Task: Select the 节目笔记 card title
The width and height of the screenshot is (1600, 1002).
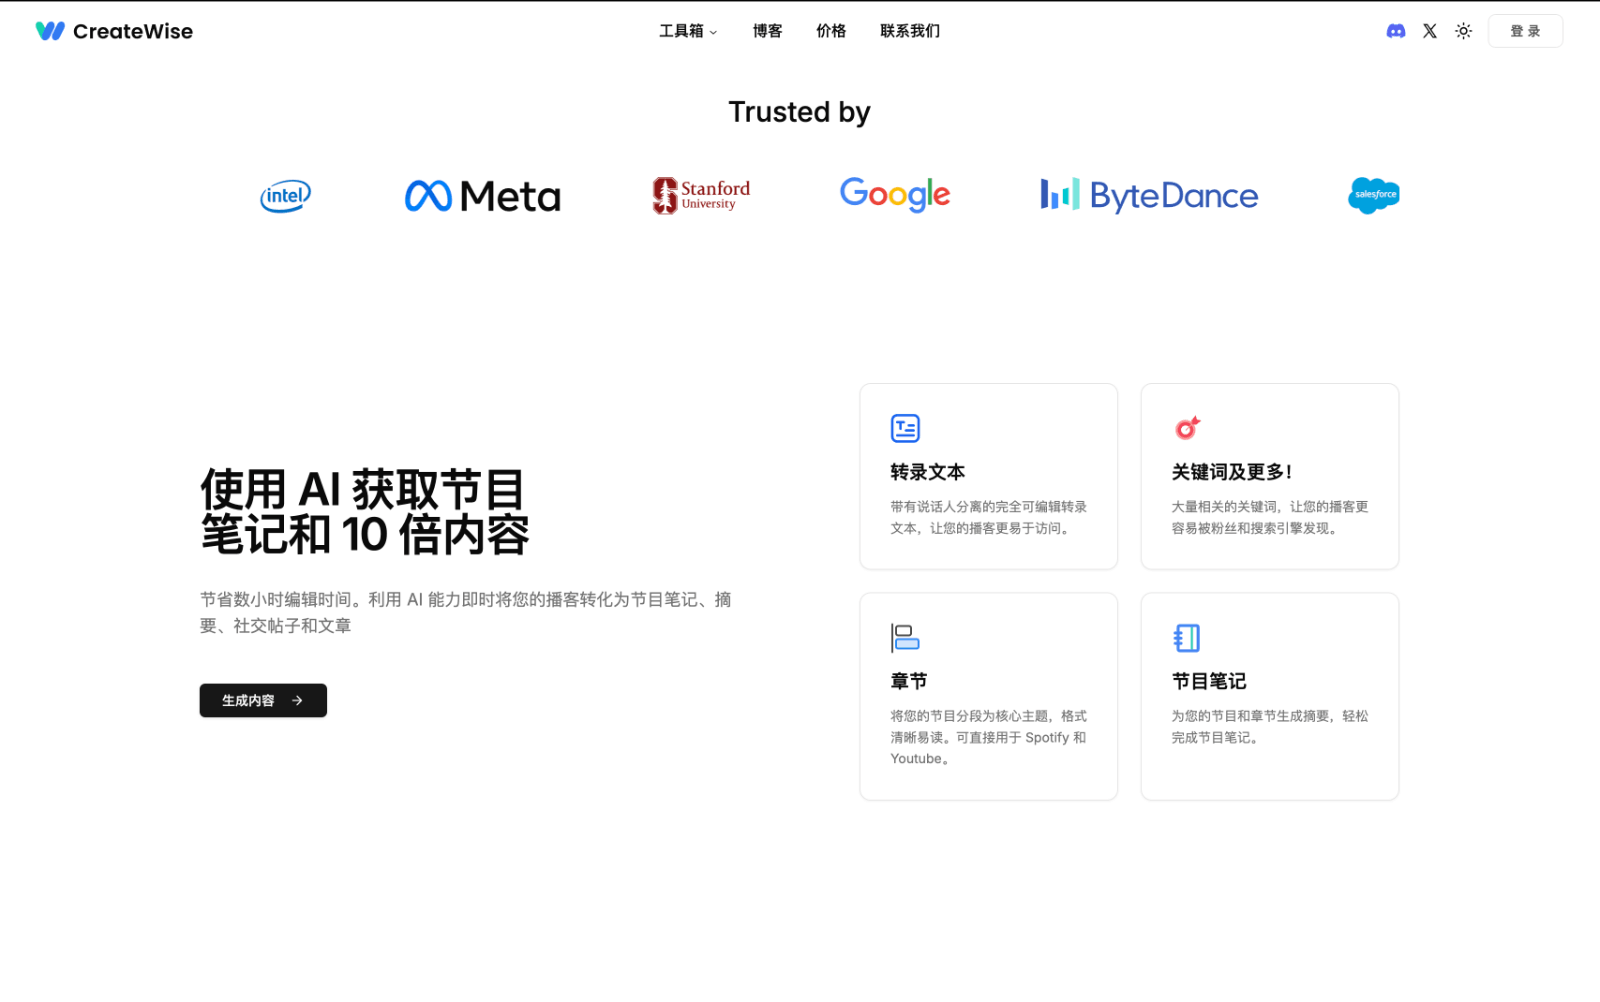Action: pyautogui.click(x=1209, y=681)
